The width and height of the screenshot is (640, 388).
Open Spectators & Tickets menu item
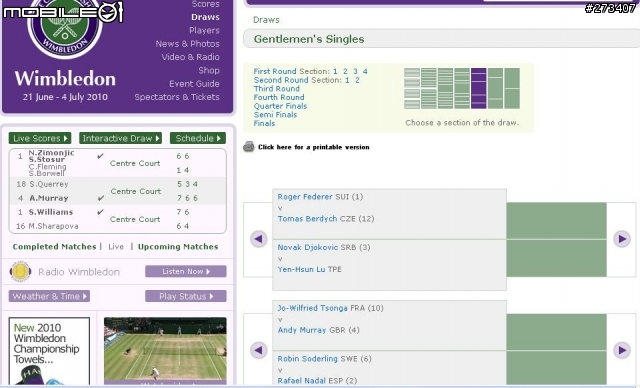pos(177,97)
